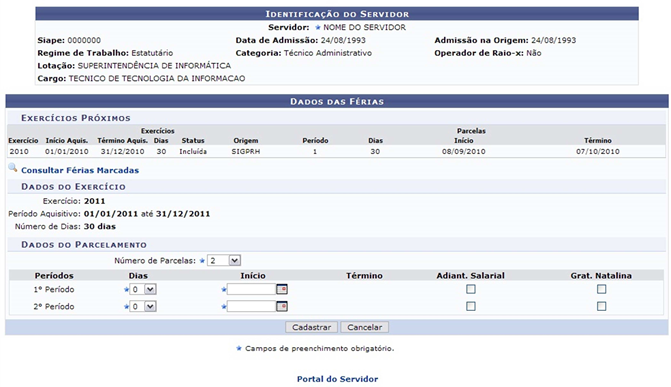Focus the 2º Período Início date field

point(252,307)
